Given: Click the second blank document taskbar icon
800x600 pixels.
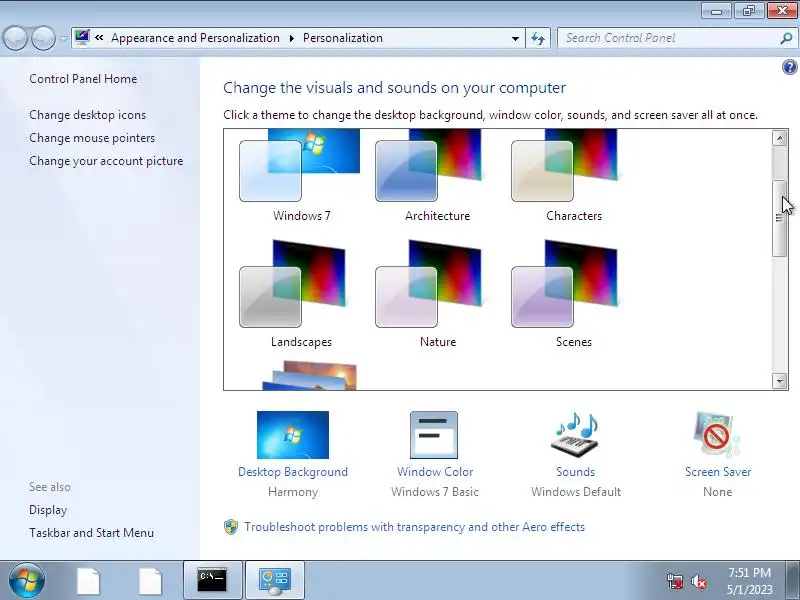Looking at the screenshot, I should [x=151, y=581].
